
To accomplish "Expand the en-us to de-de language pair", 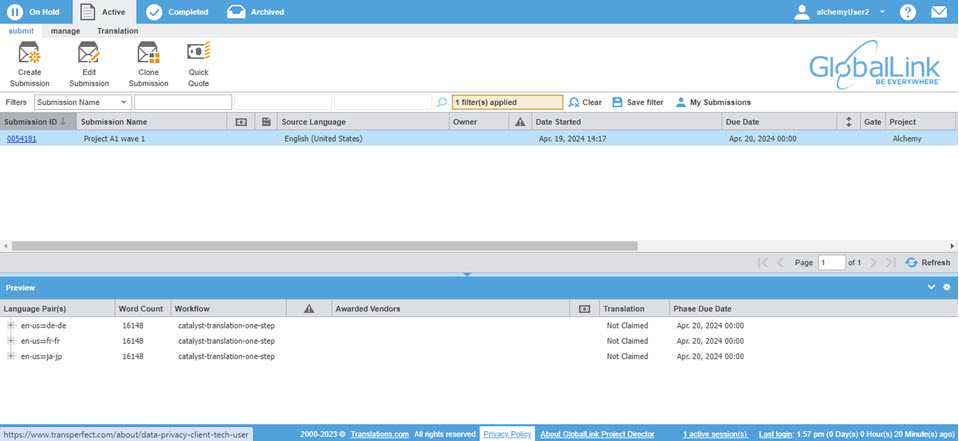I will click(11, 326).
